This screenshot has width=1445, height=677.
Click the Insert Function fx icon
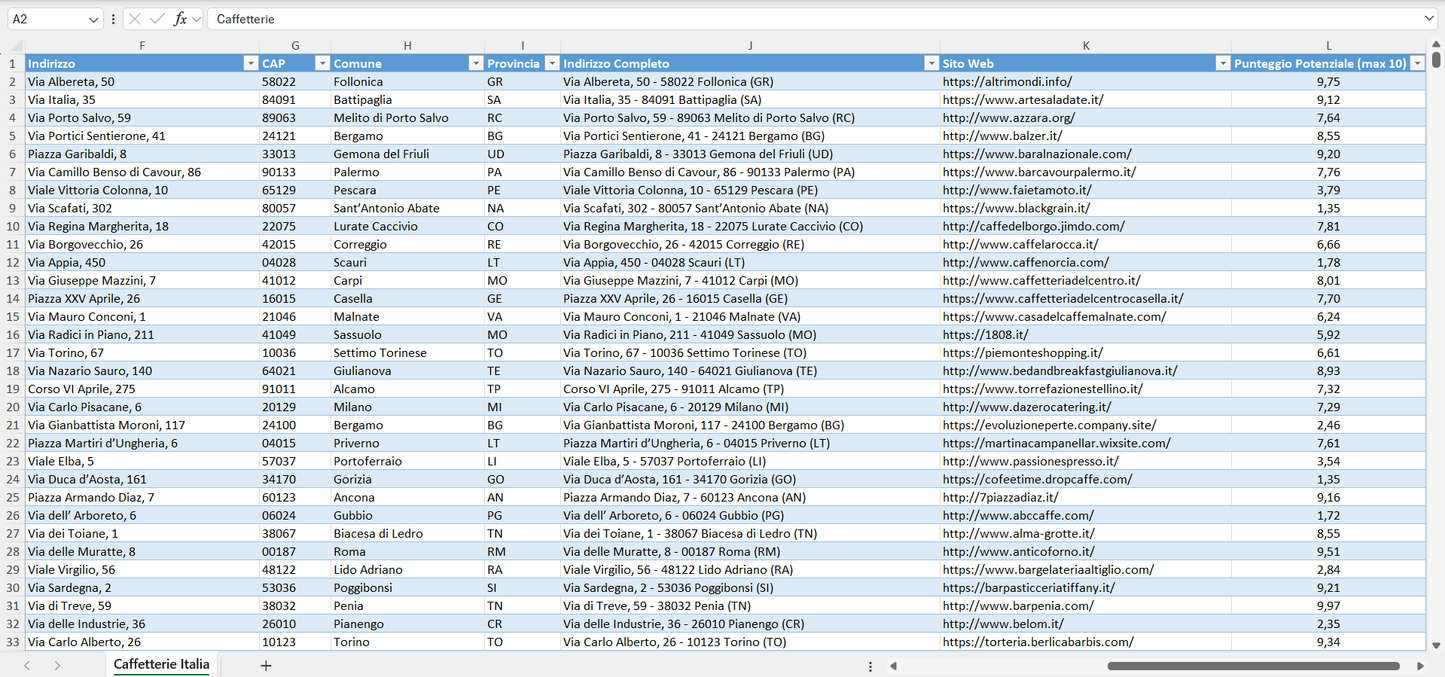click(x=180, y=19)
